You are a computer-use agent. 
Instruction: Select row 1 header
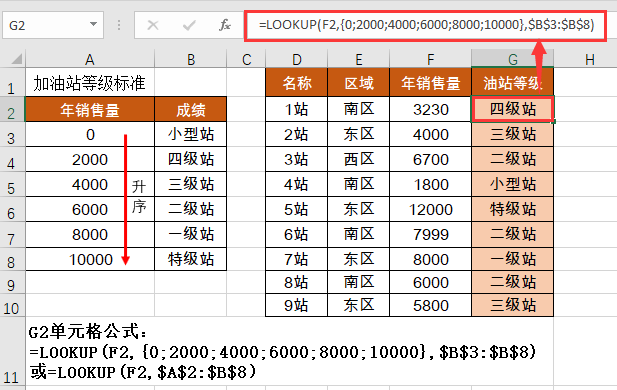coord(12,82)
